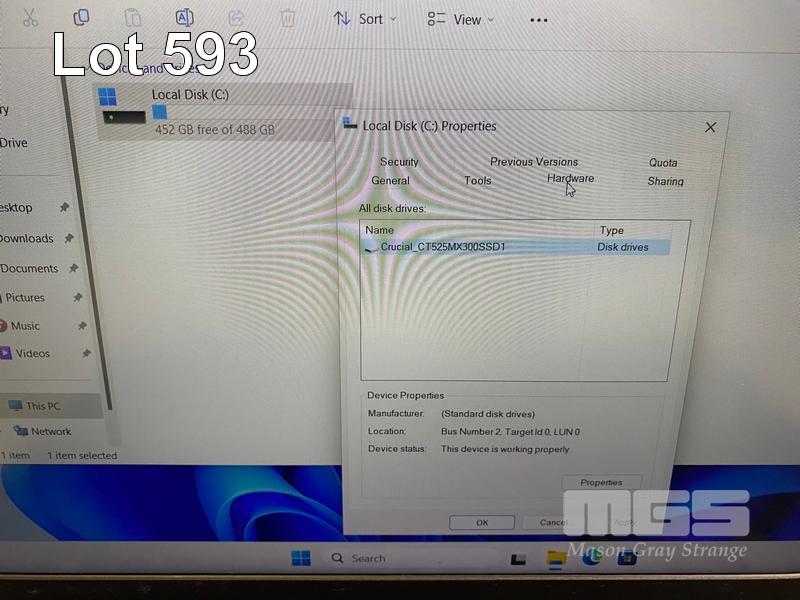Image resolution: width=800 pixels, height=600 pixels.
Task: Open the three-dot See more menu
Action: 538,20
